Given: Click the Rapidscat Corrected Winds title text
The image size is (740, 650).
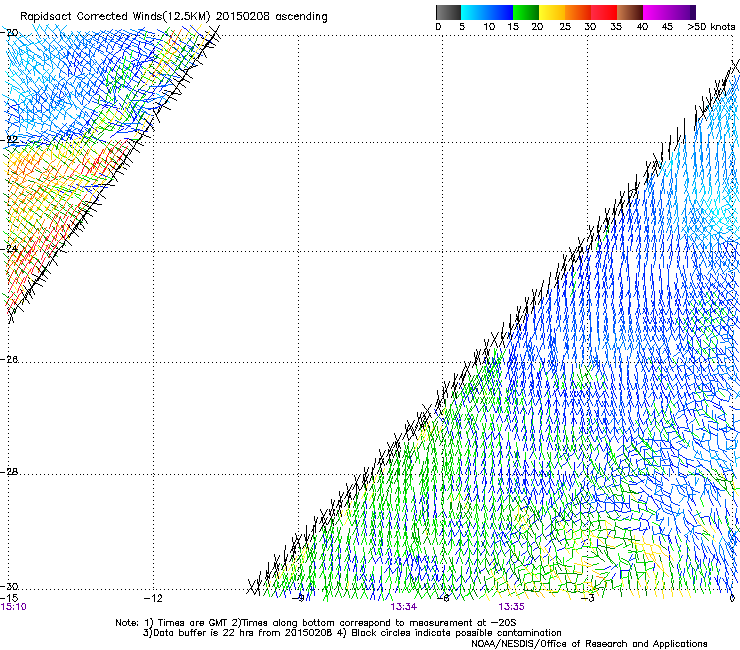Looking at the screenshot, I should 174,17.
